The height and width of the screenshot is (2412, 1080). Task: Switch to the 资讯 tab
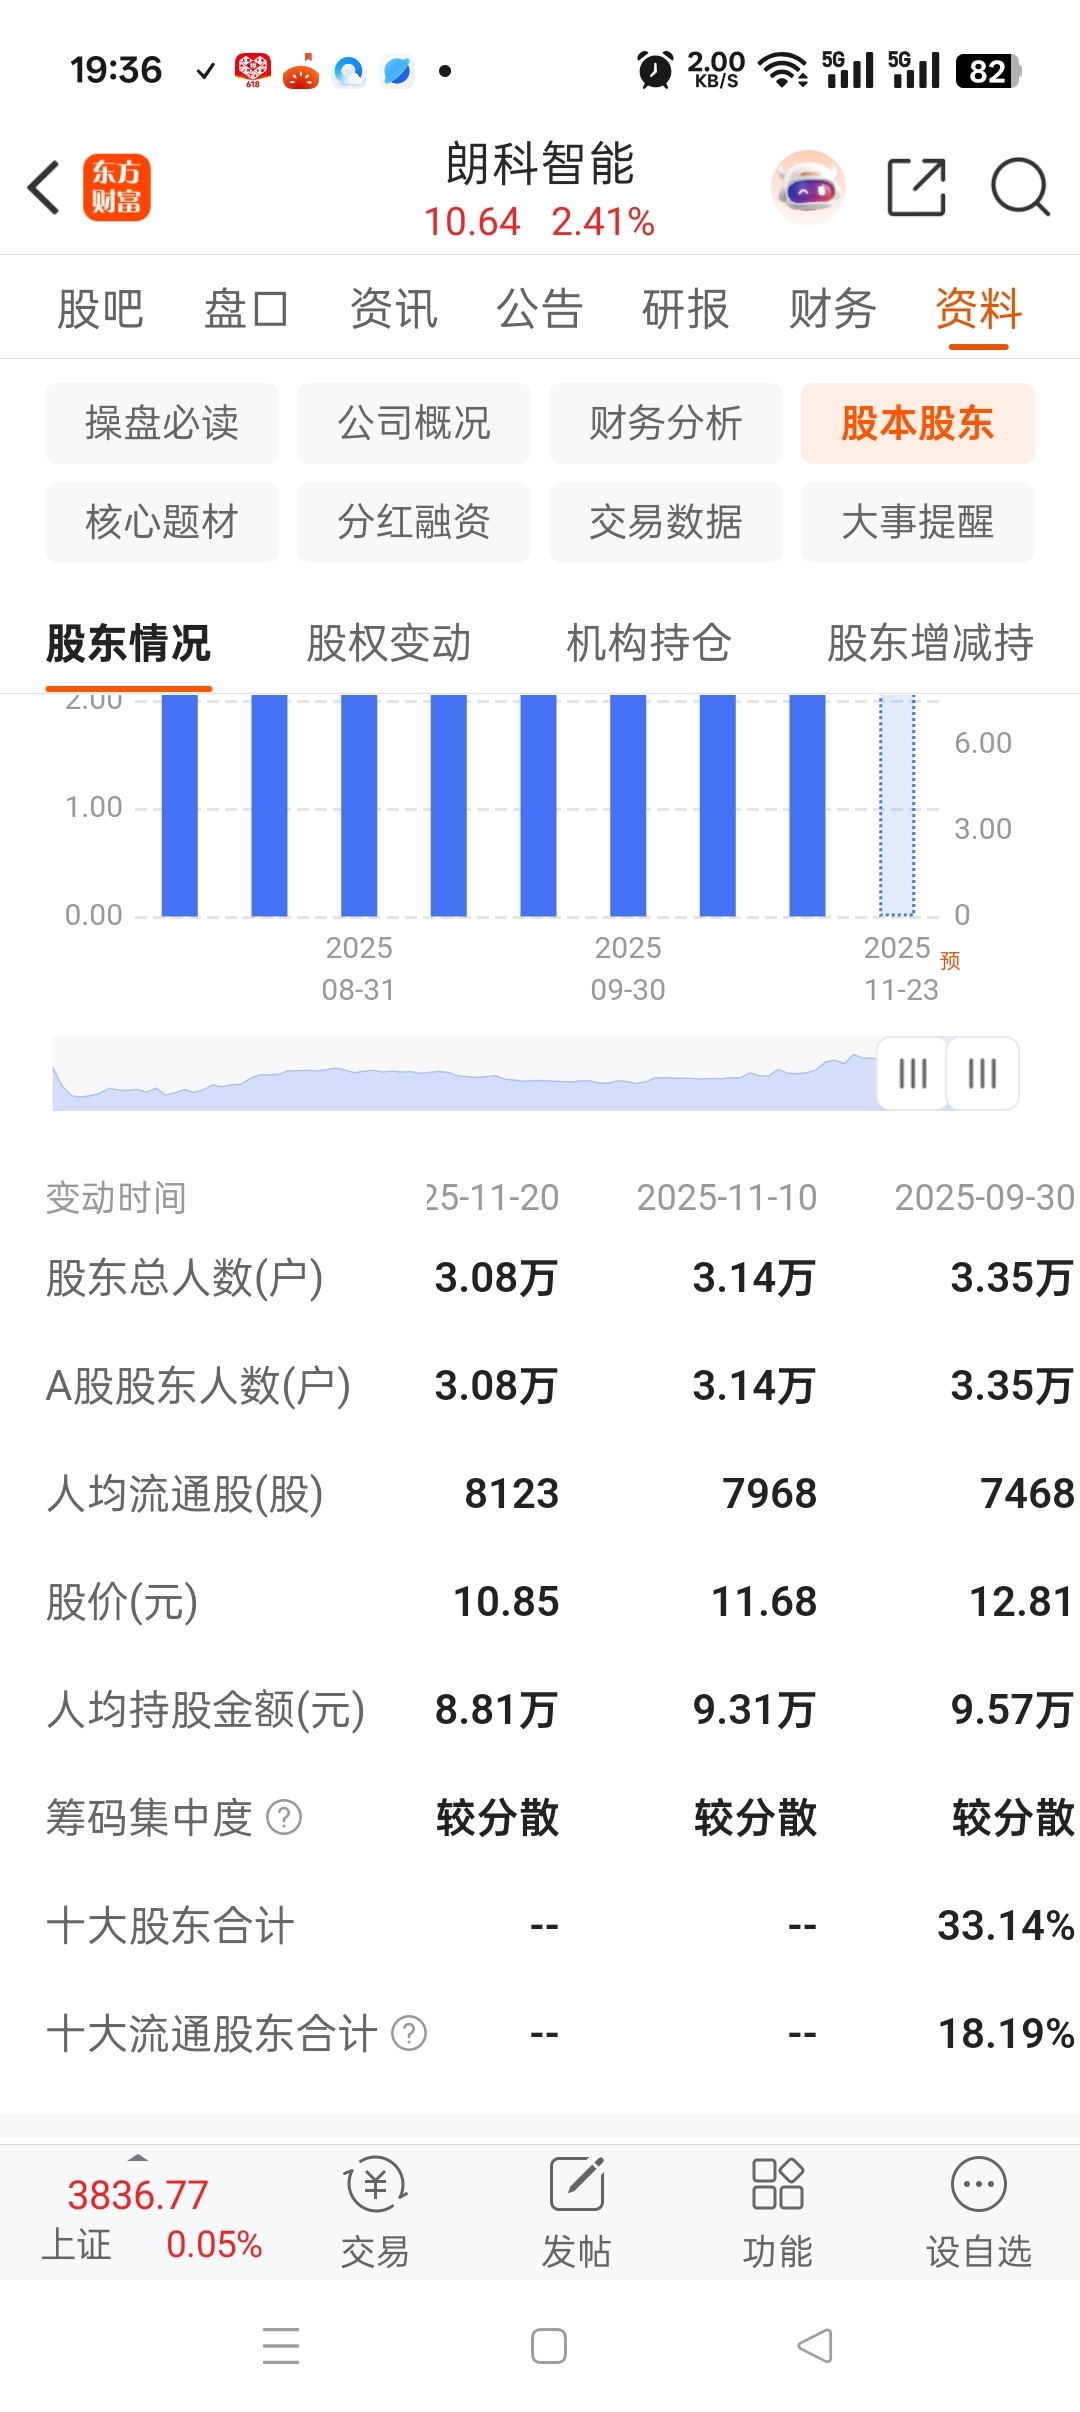pyautogui.click(x=393, y=309)
